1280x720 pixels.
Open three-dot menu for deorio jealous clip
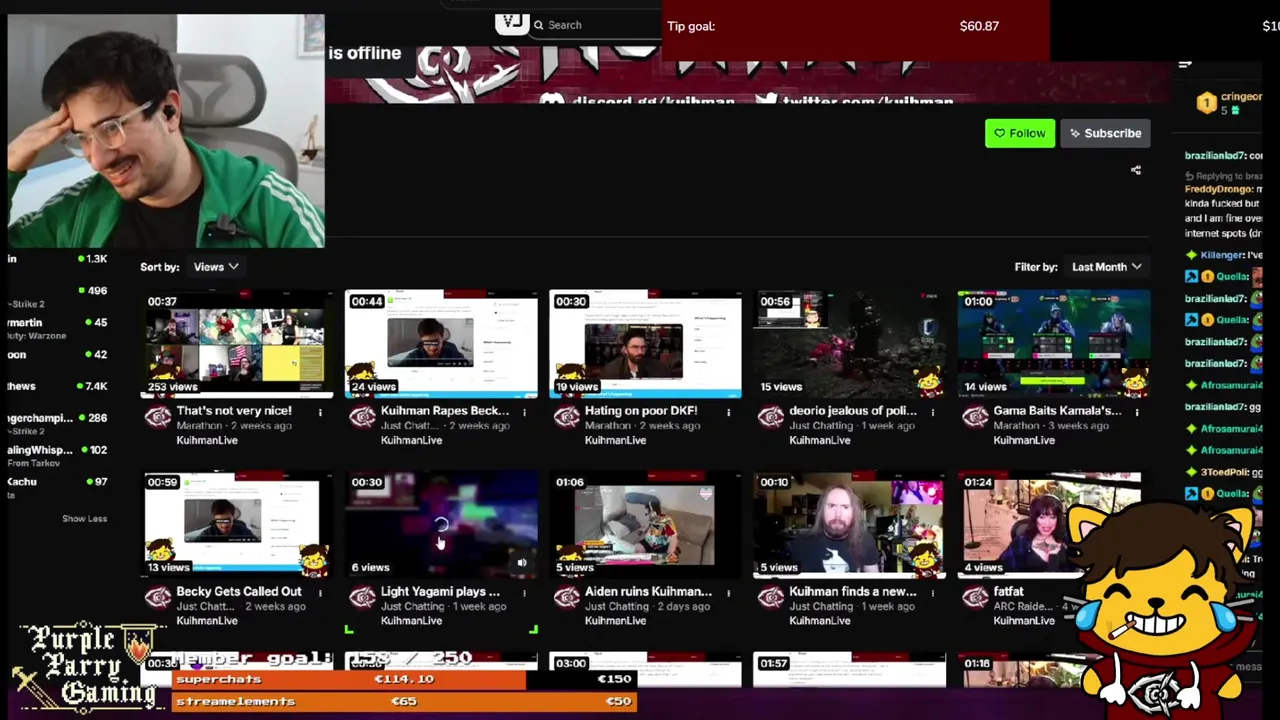pyautogui.click(x=932, y=411)
